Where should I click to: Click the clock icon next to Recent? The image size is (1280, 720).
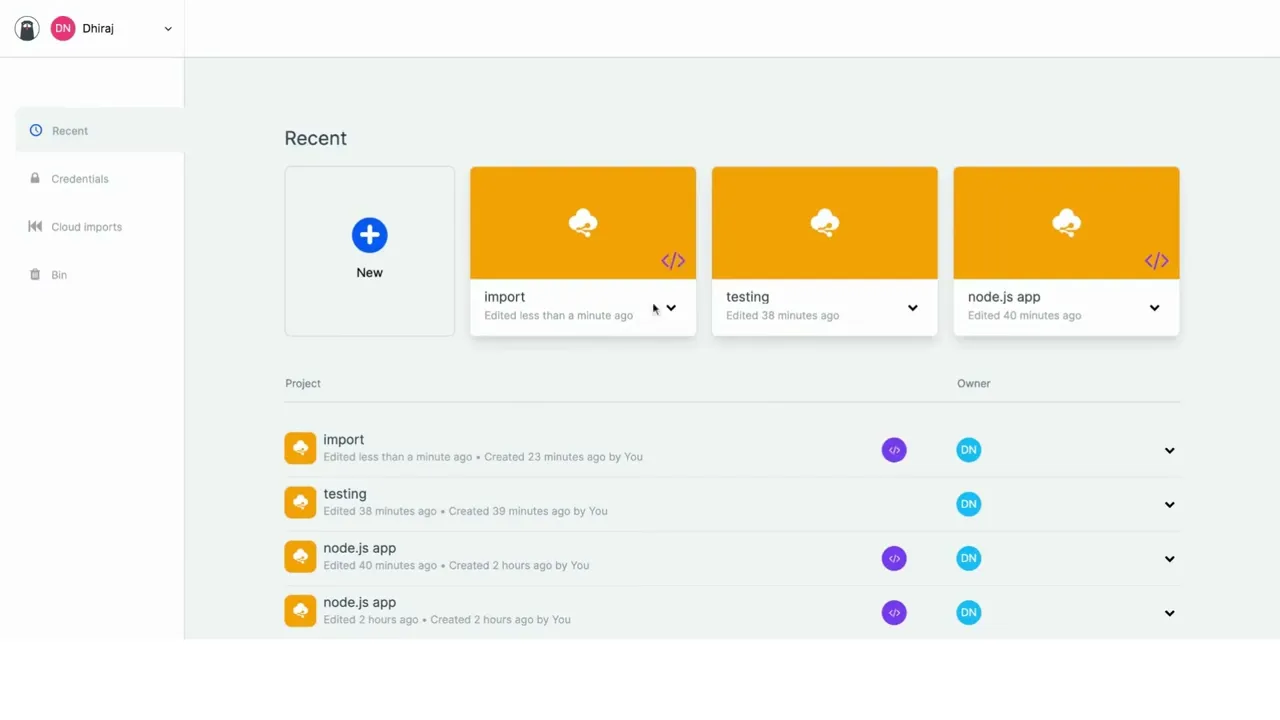click(x=36, y=131)
